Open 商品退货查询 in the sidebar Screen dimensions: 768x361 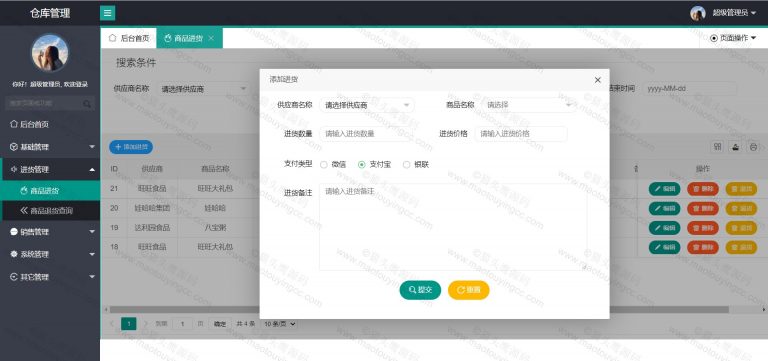coord(51,211)
